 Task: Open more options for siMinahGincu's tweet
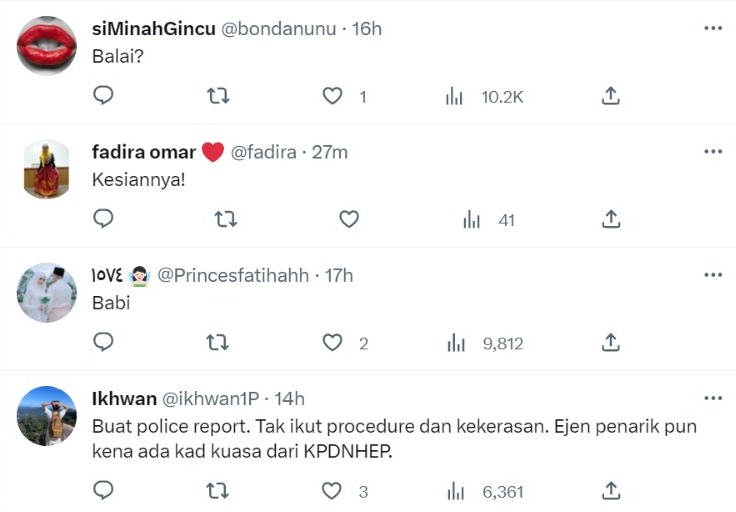pos(713,28)
